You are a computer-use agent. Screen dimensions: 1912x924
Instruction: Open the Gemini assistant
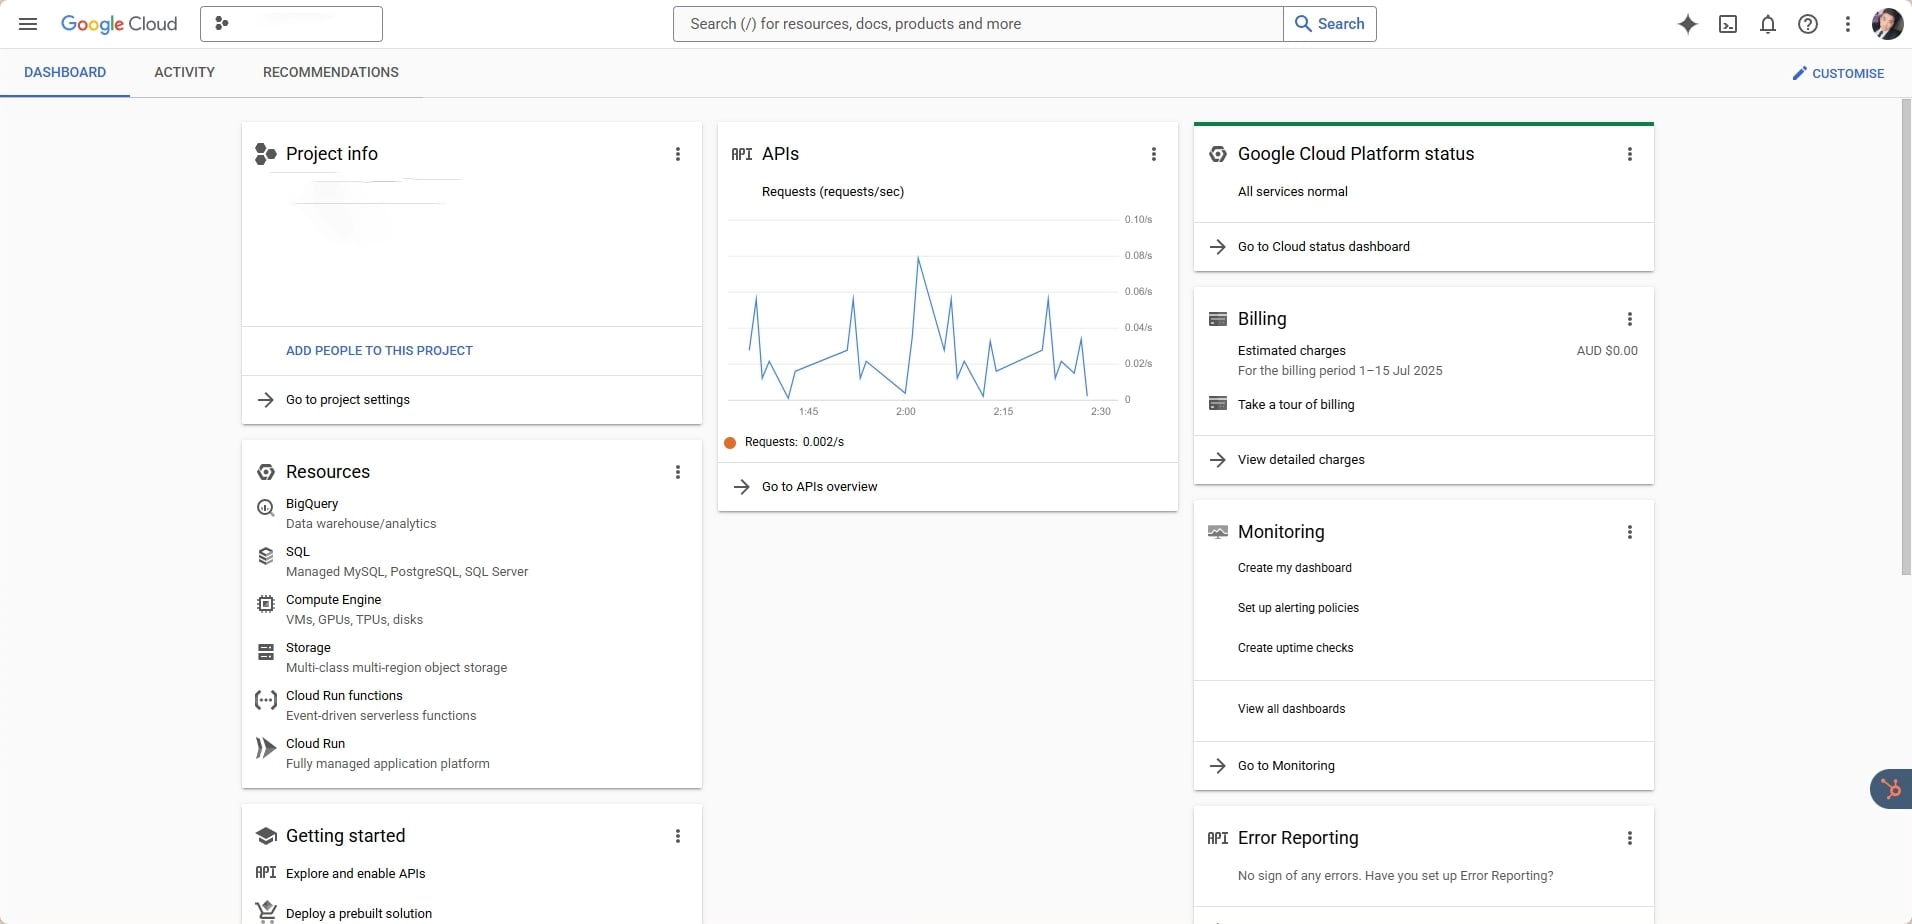(1687, 23)
